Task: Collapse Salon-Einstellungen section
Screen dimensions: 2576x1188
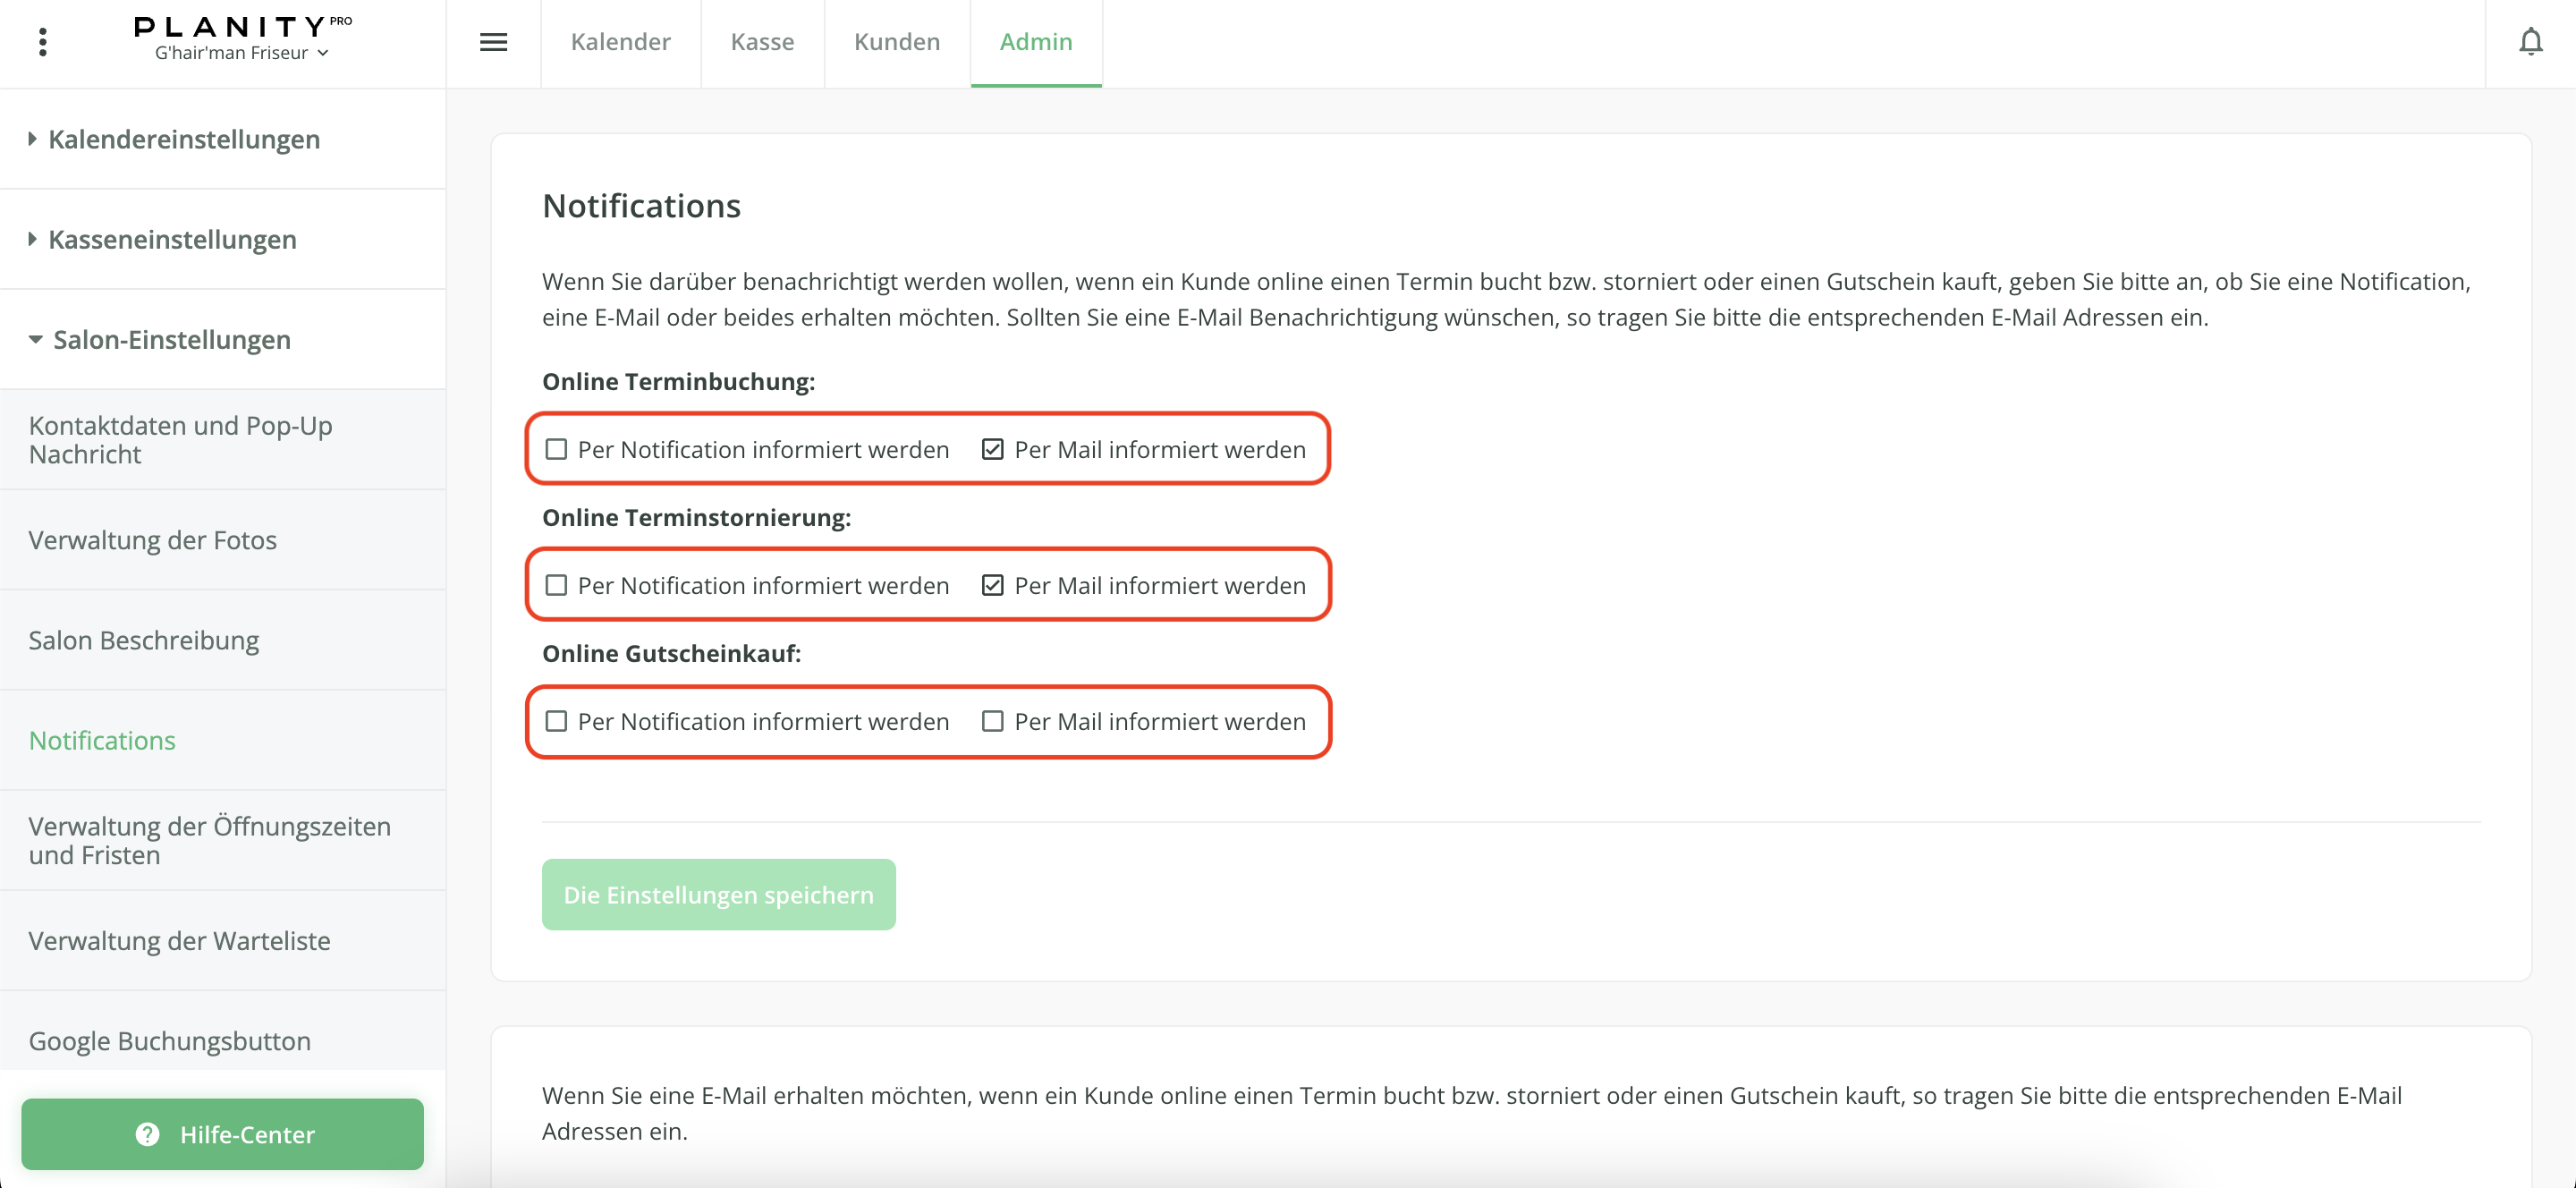Action: 171,339
